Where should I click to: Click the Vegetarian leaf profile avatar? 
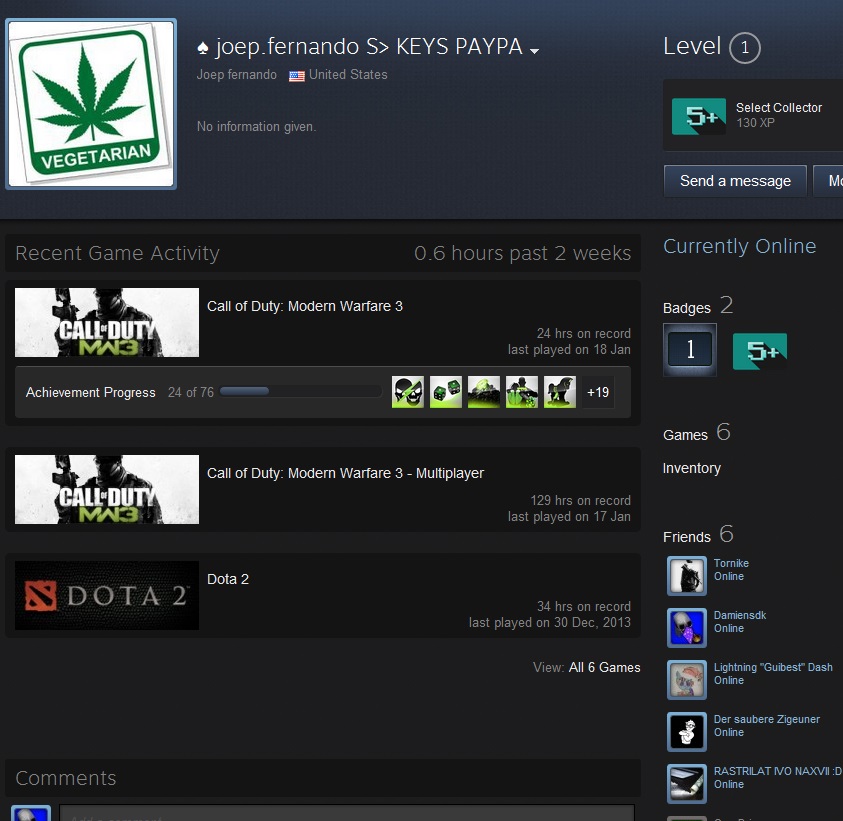pos(91,103)
